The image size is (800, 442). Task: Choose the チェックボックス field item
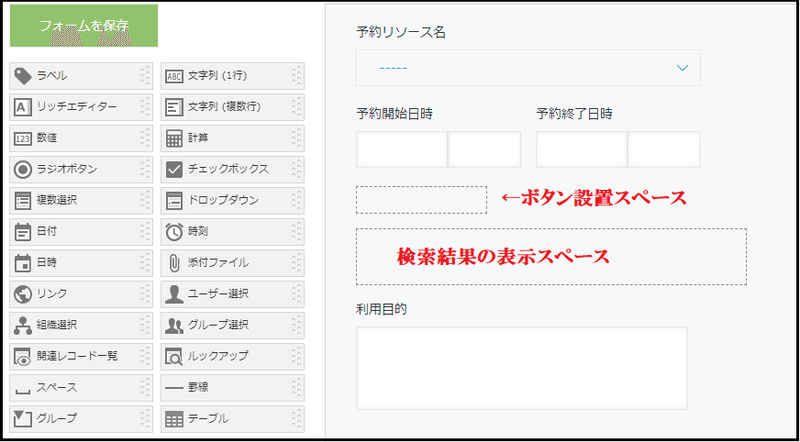(x=233, y=169)
